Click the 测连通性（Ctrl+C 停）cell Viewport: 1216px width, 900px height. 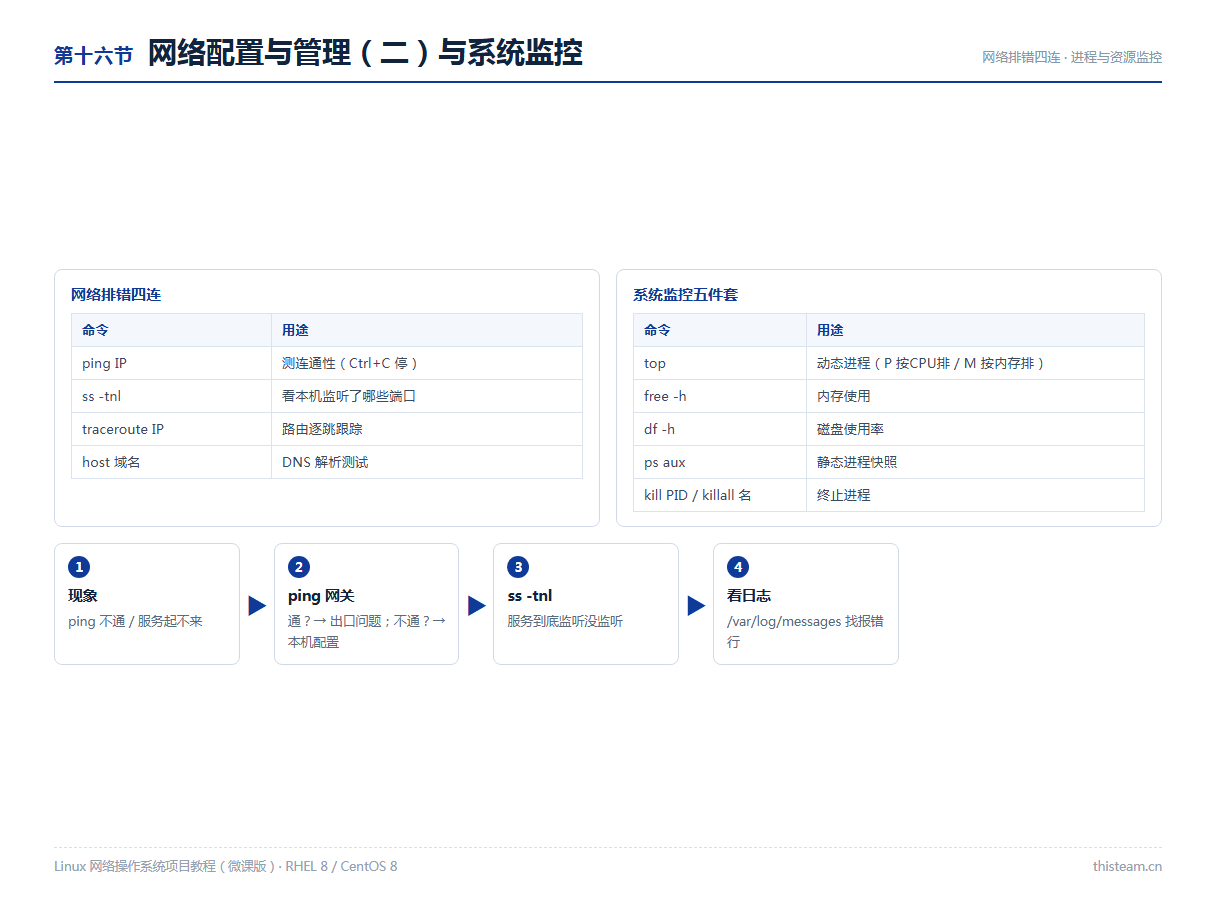(x=427, y=363)
